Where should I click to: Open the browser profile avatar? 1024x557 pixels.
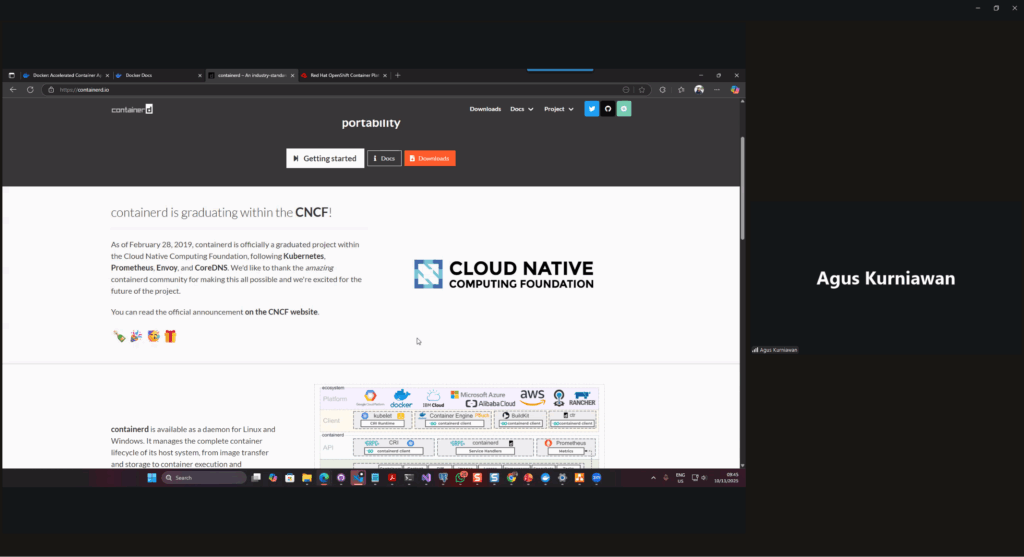699,89
